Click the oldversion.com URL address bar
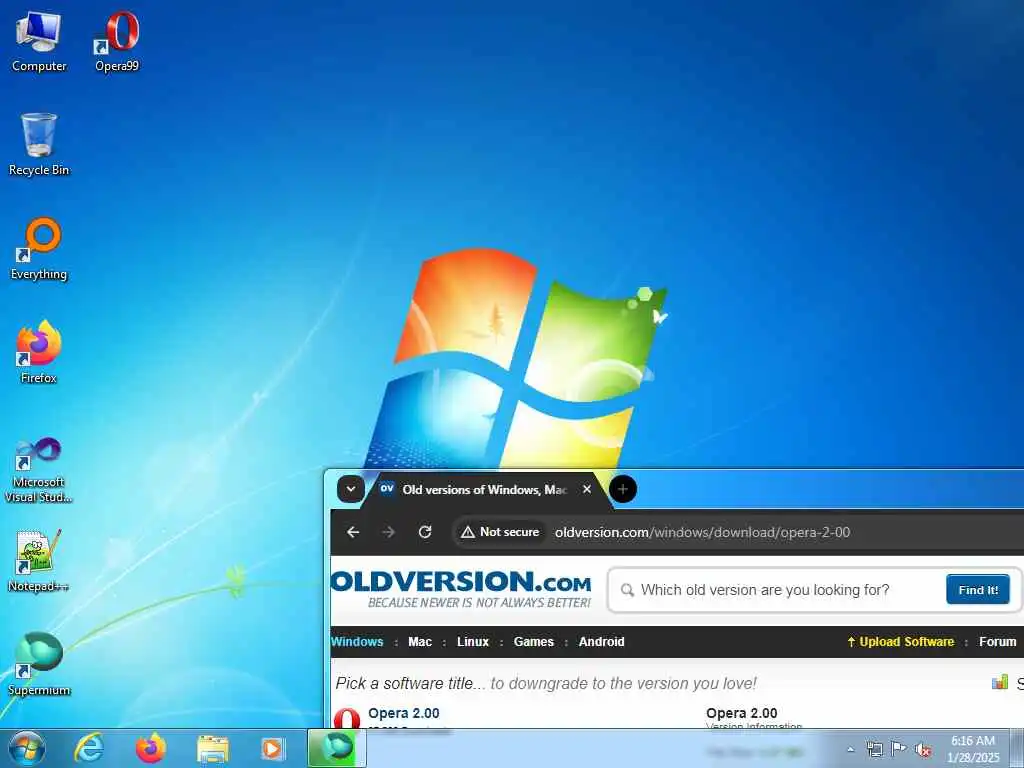1024x768 pixels. [x=702, y=532]
